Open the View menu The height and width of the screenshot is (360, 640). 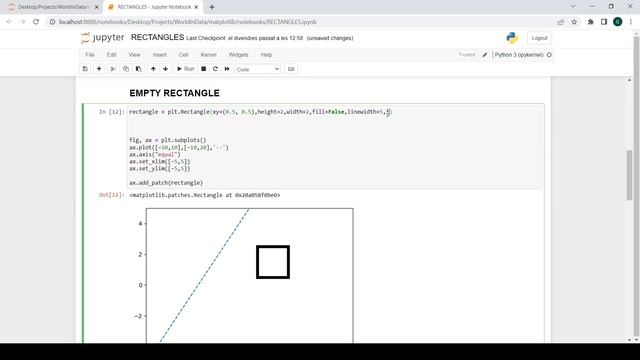tap(134, 55)
